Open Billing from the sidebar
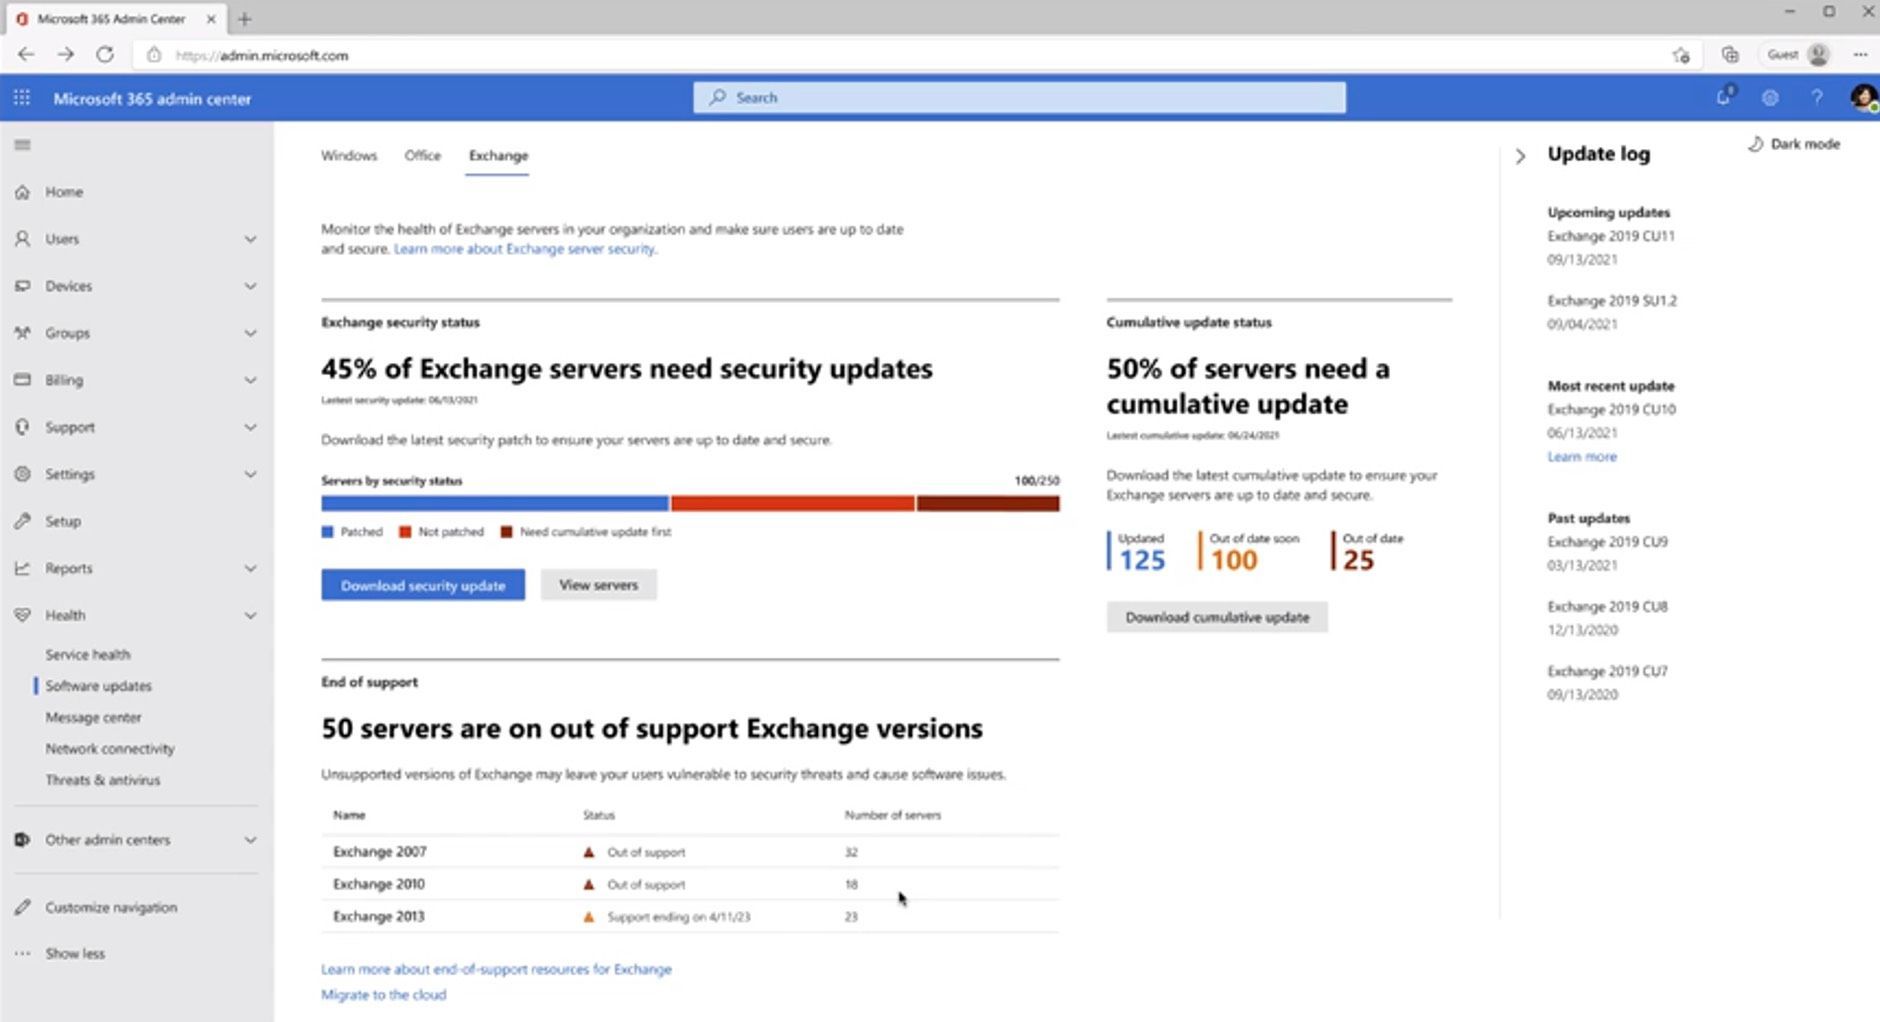Image resolution: width=1880 pixels, height=1022 pixels. tap(64, 380)
